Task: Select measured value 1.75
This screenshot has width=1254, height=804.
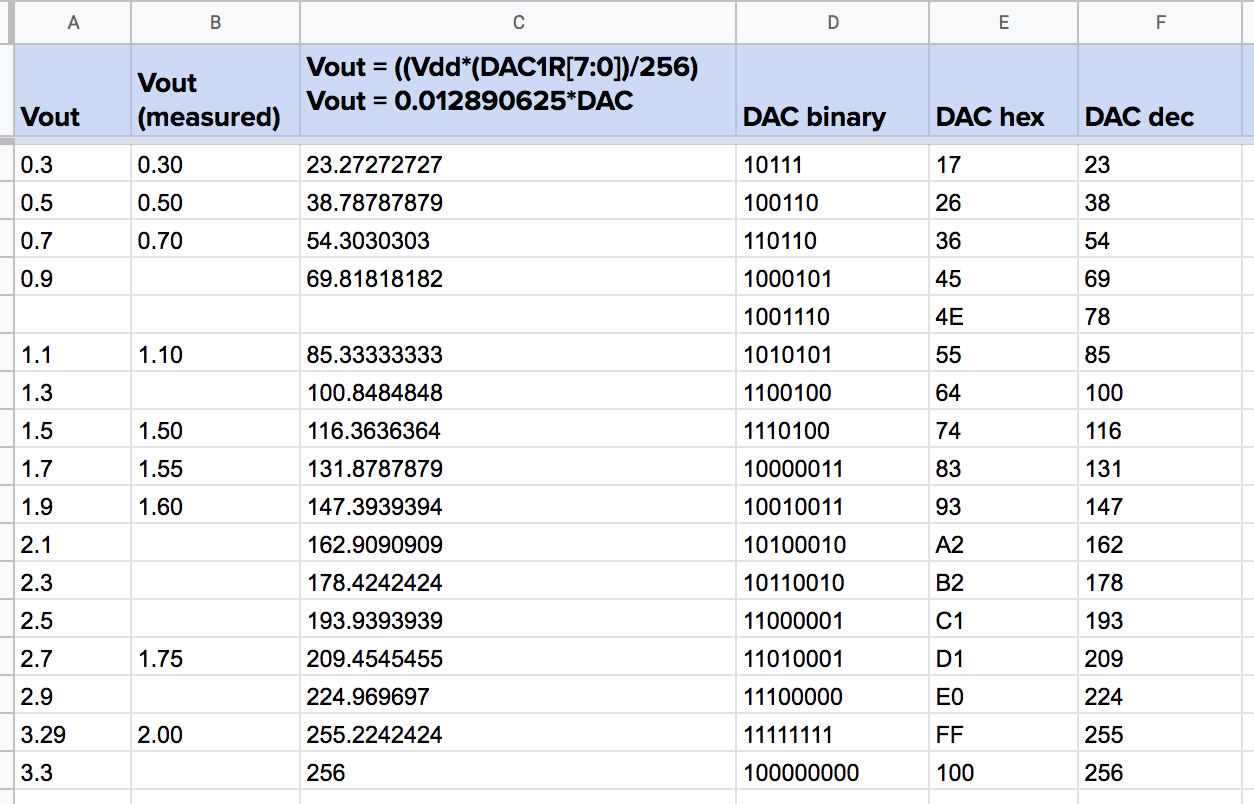Action: [x=215, y=659]
